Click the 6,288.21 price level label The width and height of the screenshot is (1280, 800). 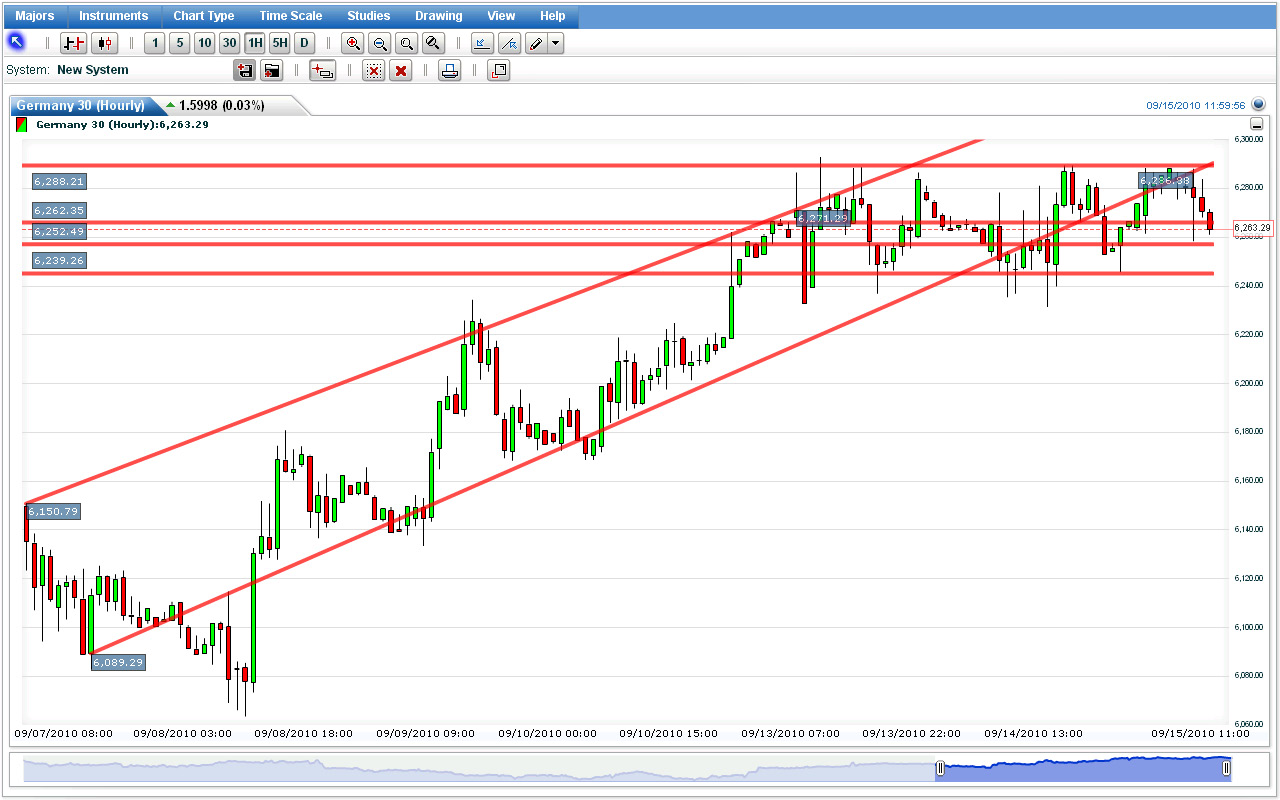click(x=59, y=181)
